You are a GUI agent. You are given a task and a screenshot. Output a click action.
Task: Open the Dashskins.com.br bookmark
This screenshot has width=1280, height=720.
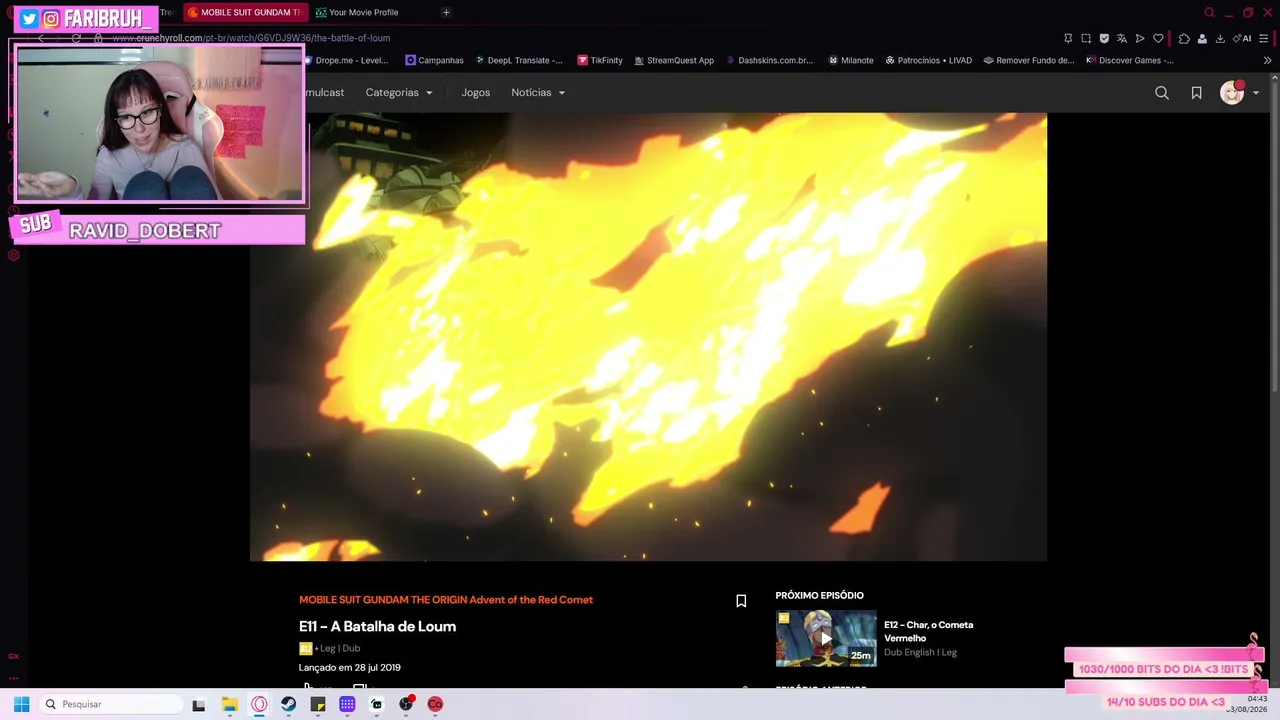click(769, 60)
